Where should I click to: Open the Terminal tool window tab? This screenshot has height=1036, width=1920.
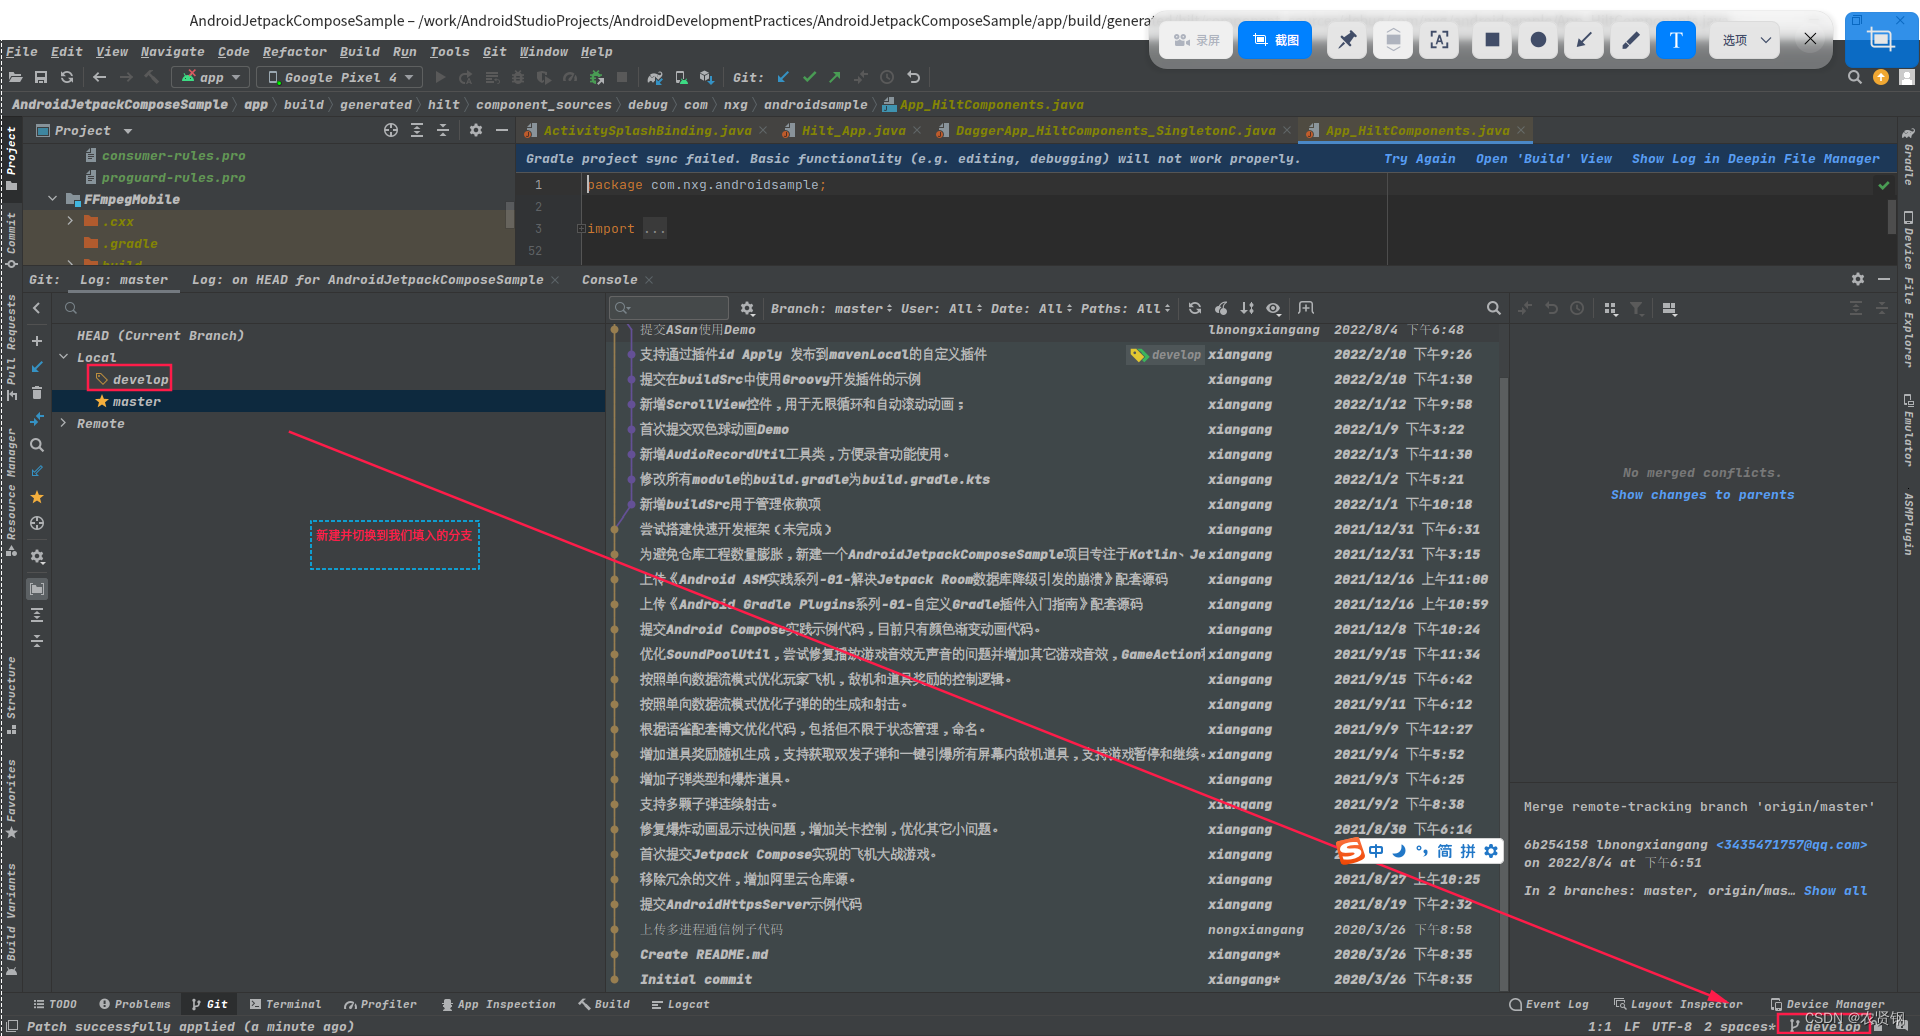[x=286, y=1004]
